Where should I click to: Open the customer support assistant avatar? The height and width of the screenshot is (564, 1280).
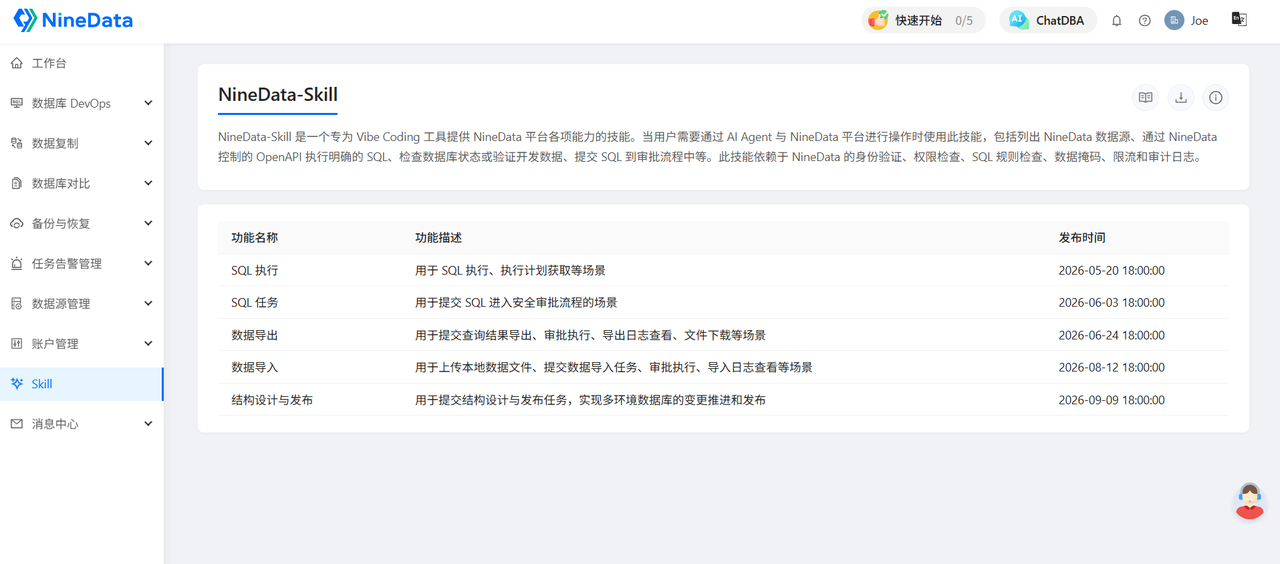[1249, 501]
